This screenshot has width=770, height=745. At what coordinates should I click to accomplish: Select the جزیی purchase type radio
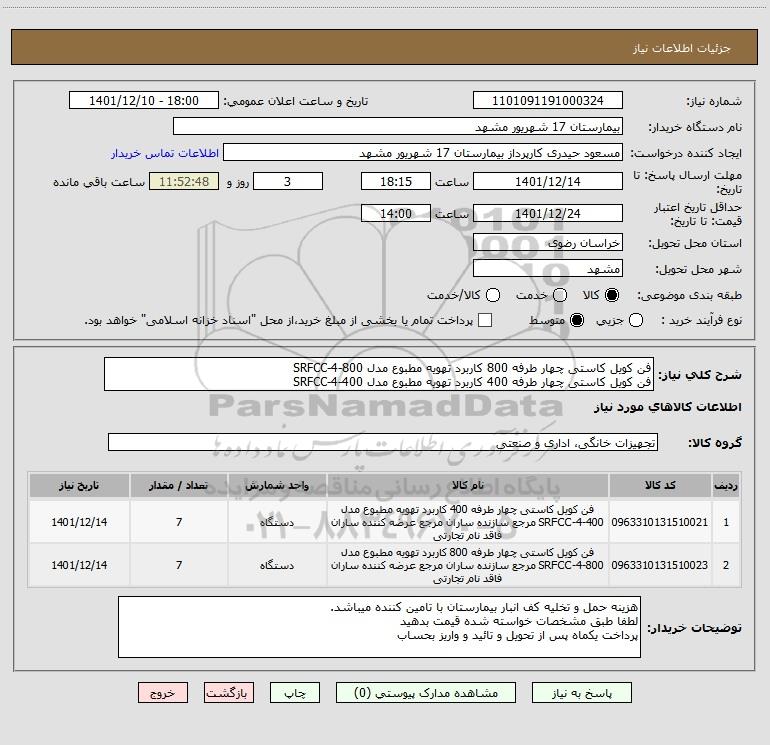(635, 320)
